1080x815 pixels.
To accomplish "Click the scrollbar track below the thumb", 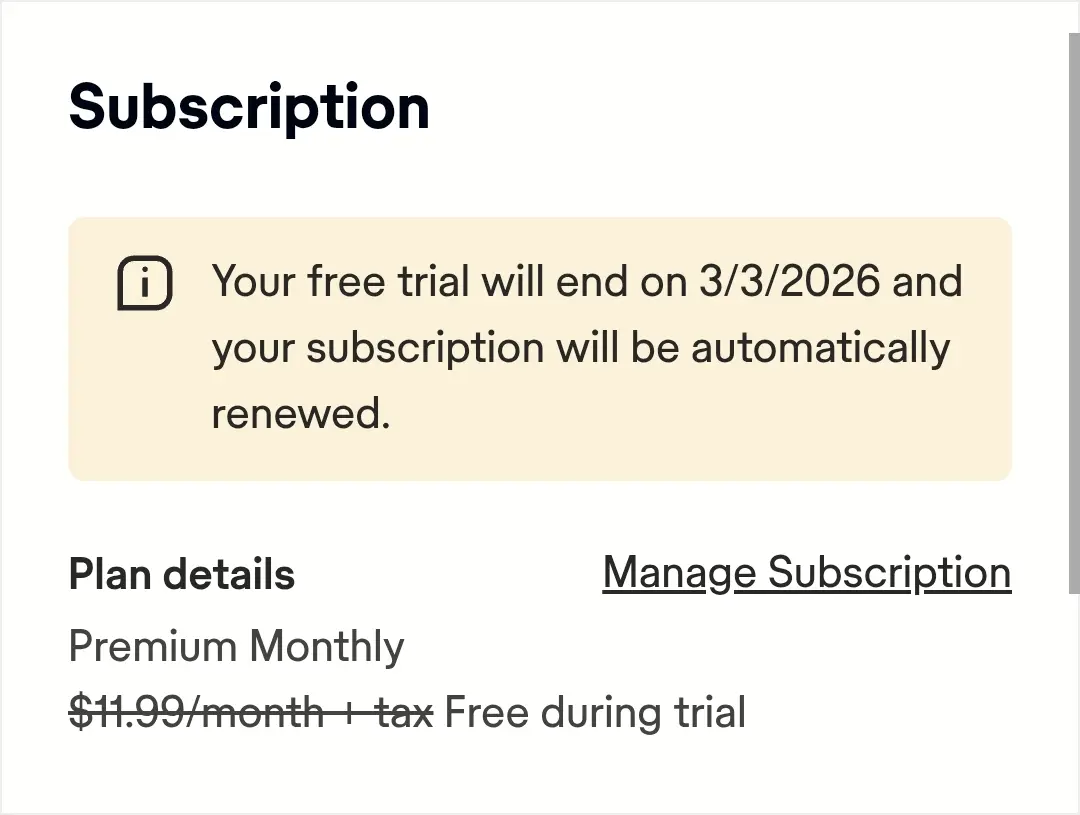I will (x=1074, y=703).
